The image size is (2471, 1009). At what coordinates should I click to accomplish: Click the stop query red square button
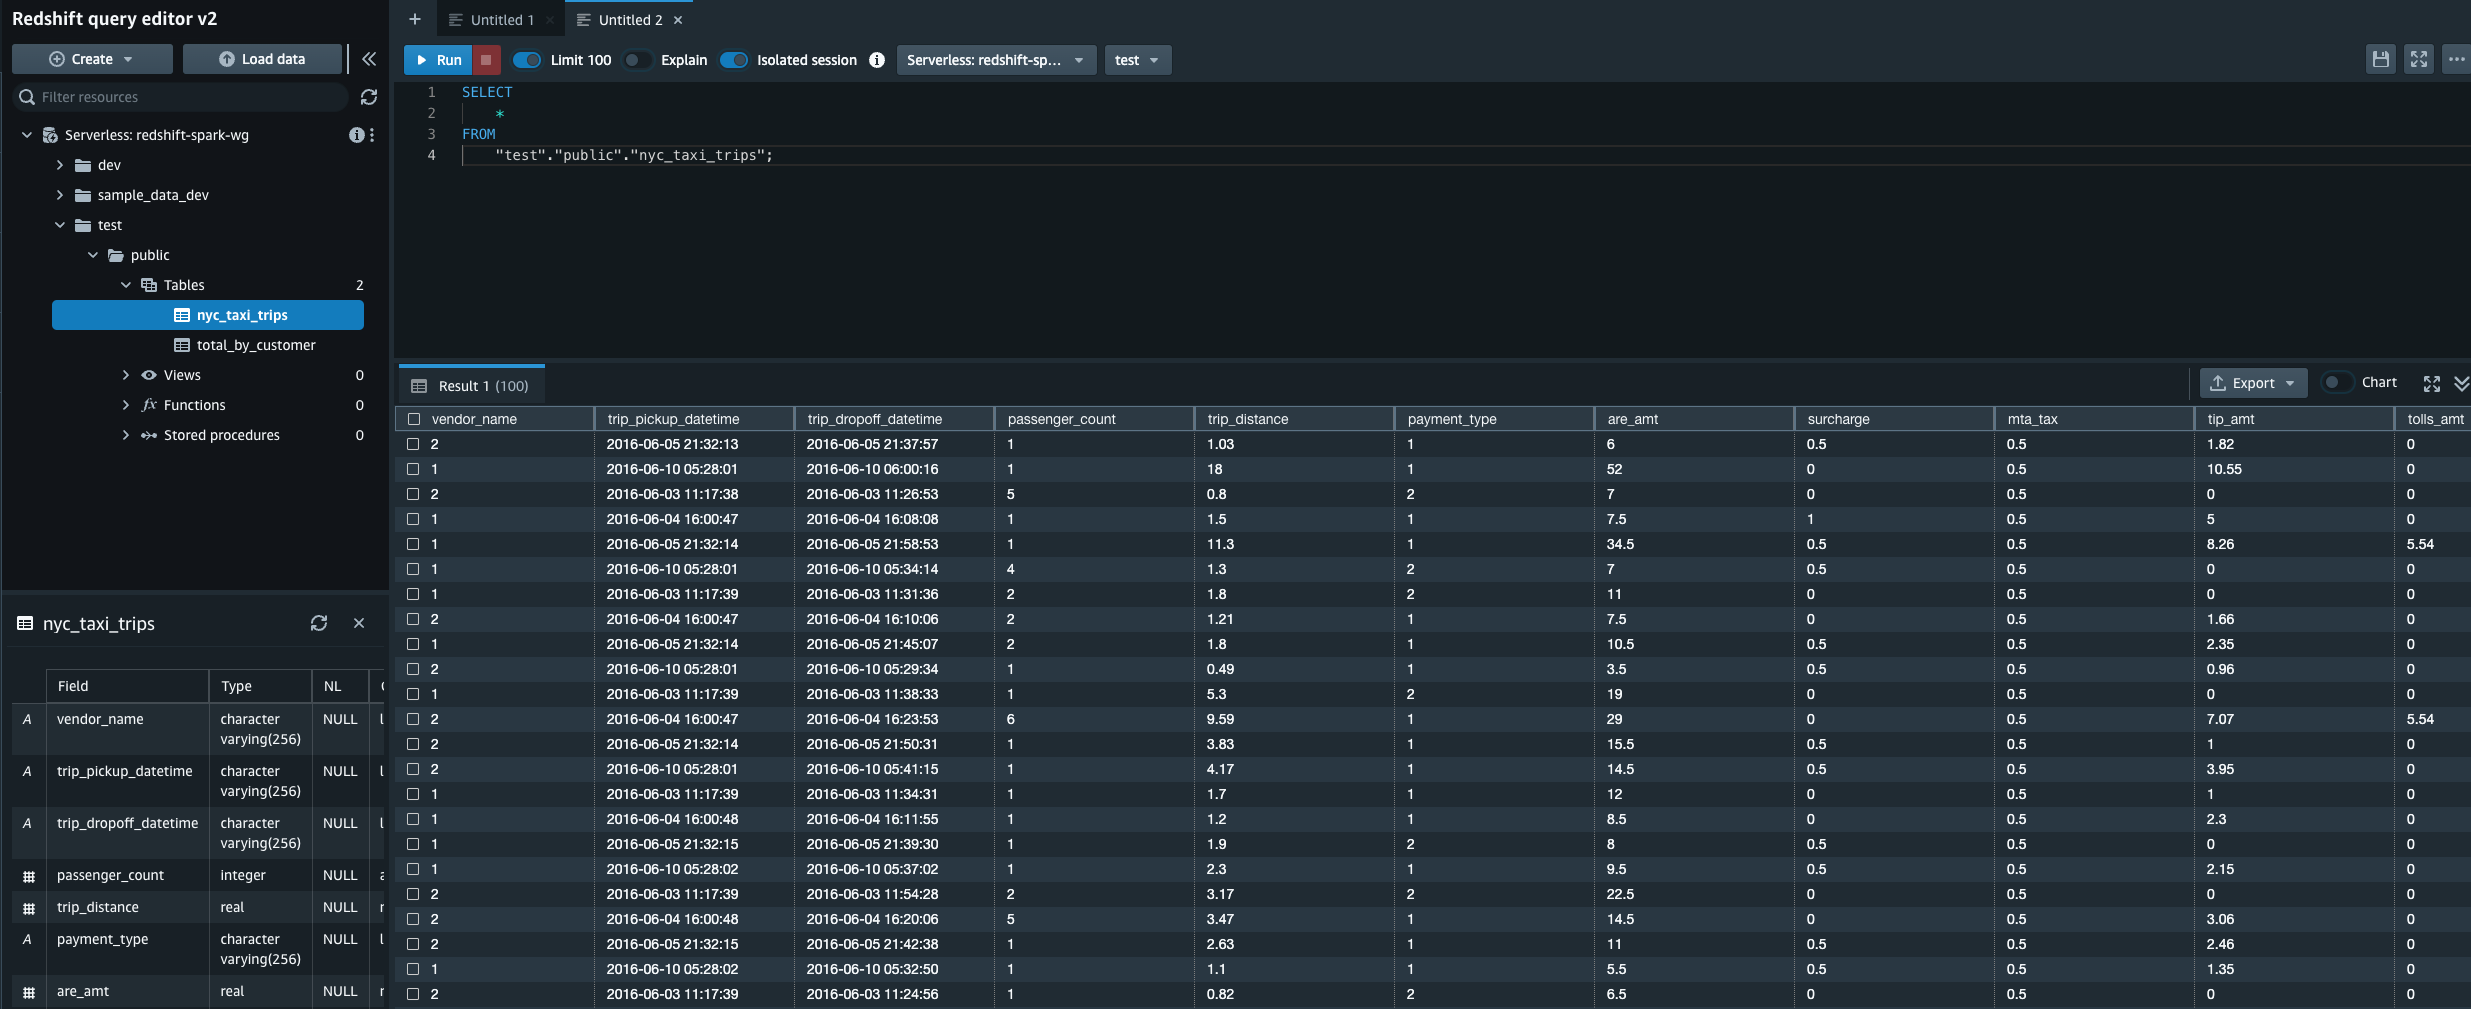(486, 60)
